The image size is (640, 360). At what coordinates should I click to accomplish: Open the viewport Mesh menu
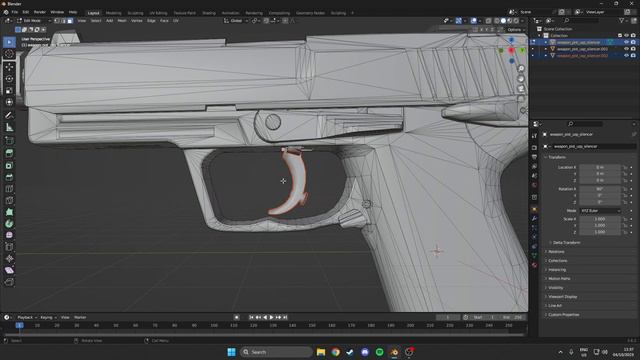pos(122,20)
